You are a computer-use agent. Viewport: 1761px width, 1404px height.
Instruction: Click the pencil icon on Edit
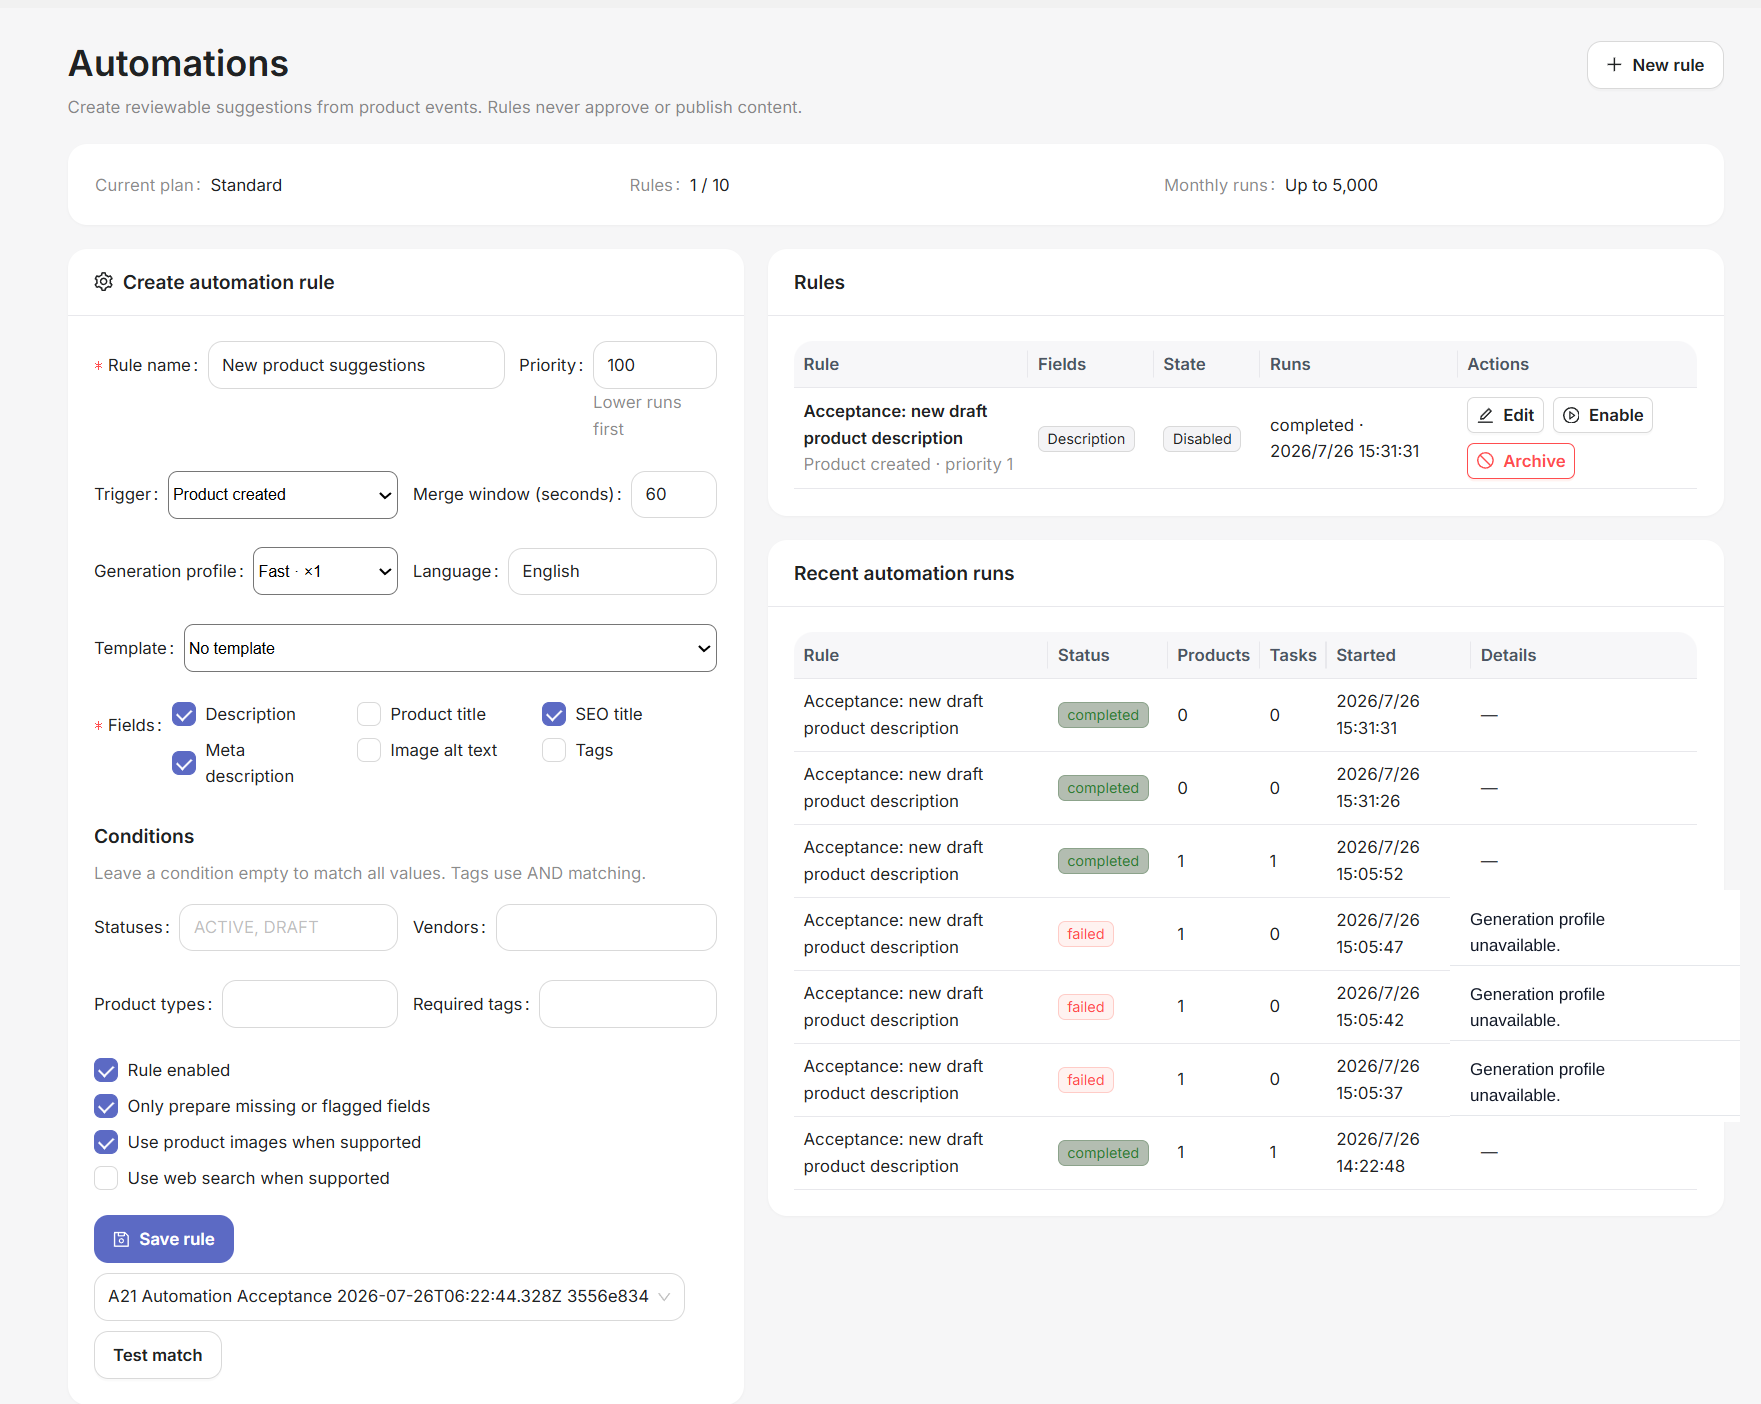(x=1486, y=415)
